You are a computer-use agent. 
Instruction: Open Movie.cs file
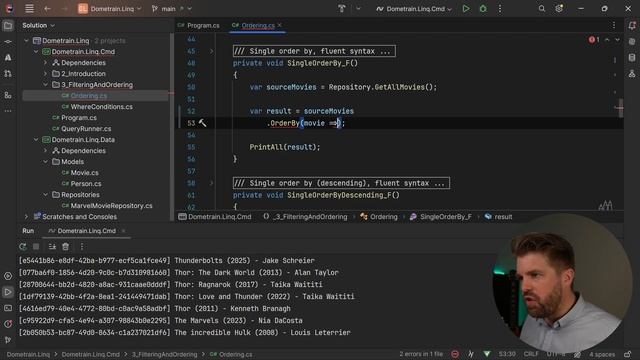(84, 173)
